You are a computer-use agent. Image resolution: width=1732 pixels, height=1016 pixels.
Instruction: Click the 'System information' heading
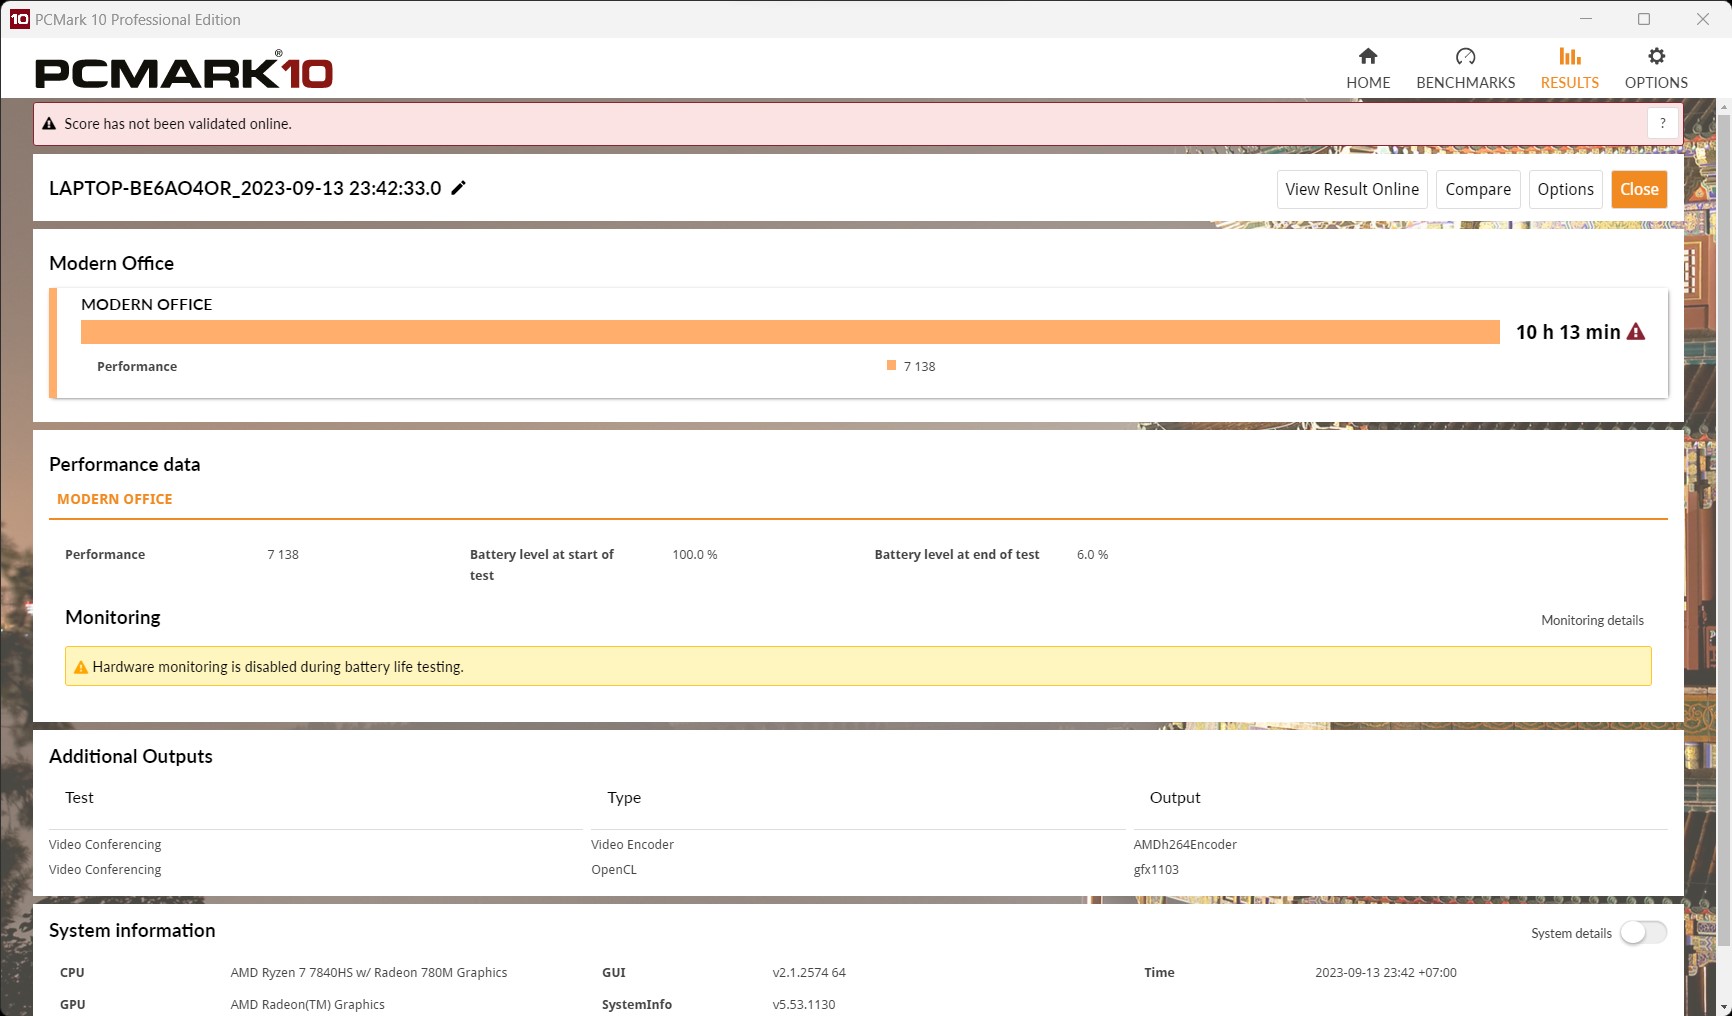pyautogui.click(x=132, y=930)
